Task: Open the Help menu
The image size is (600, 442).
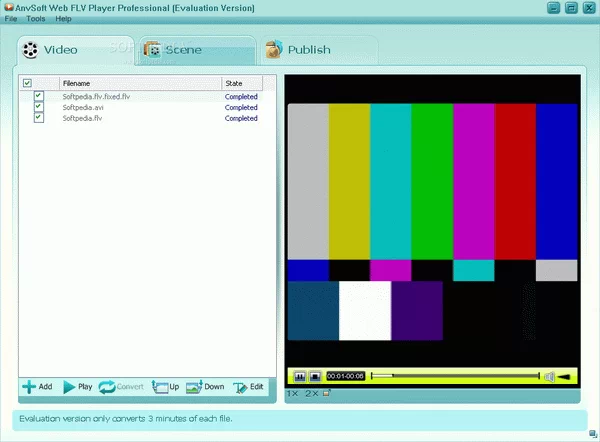Action: 63,19
